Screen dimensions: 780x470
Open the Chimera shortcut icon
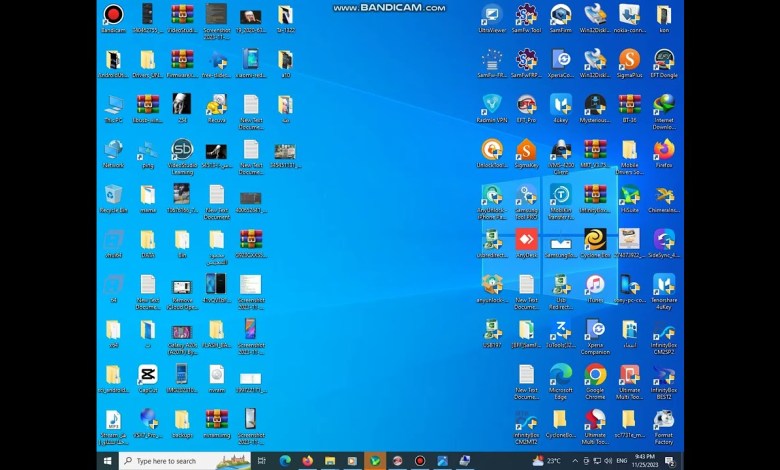[x=664, y=198]
